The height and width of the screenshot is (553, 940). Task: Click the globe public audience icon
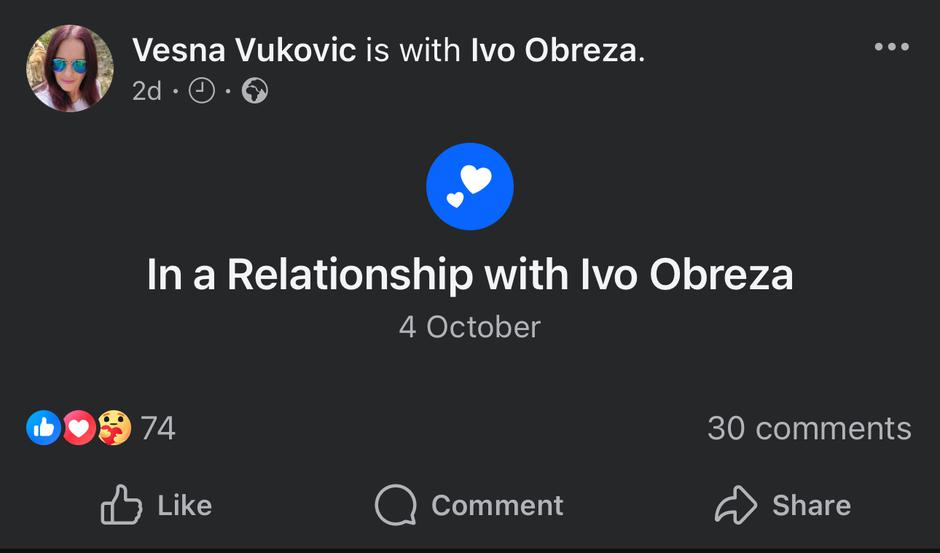point(255,92)
